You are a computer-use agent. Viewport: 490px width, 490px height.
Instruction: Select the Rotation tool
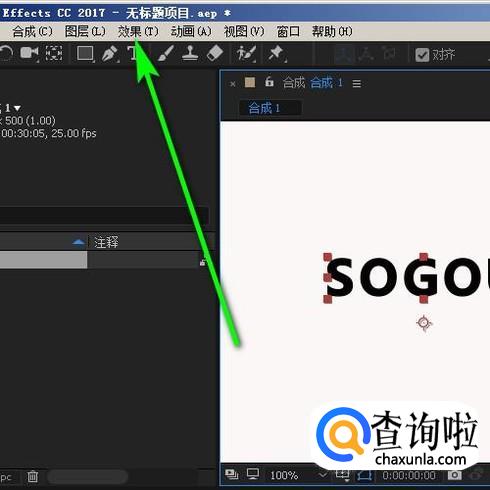(5, 53)
